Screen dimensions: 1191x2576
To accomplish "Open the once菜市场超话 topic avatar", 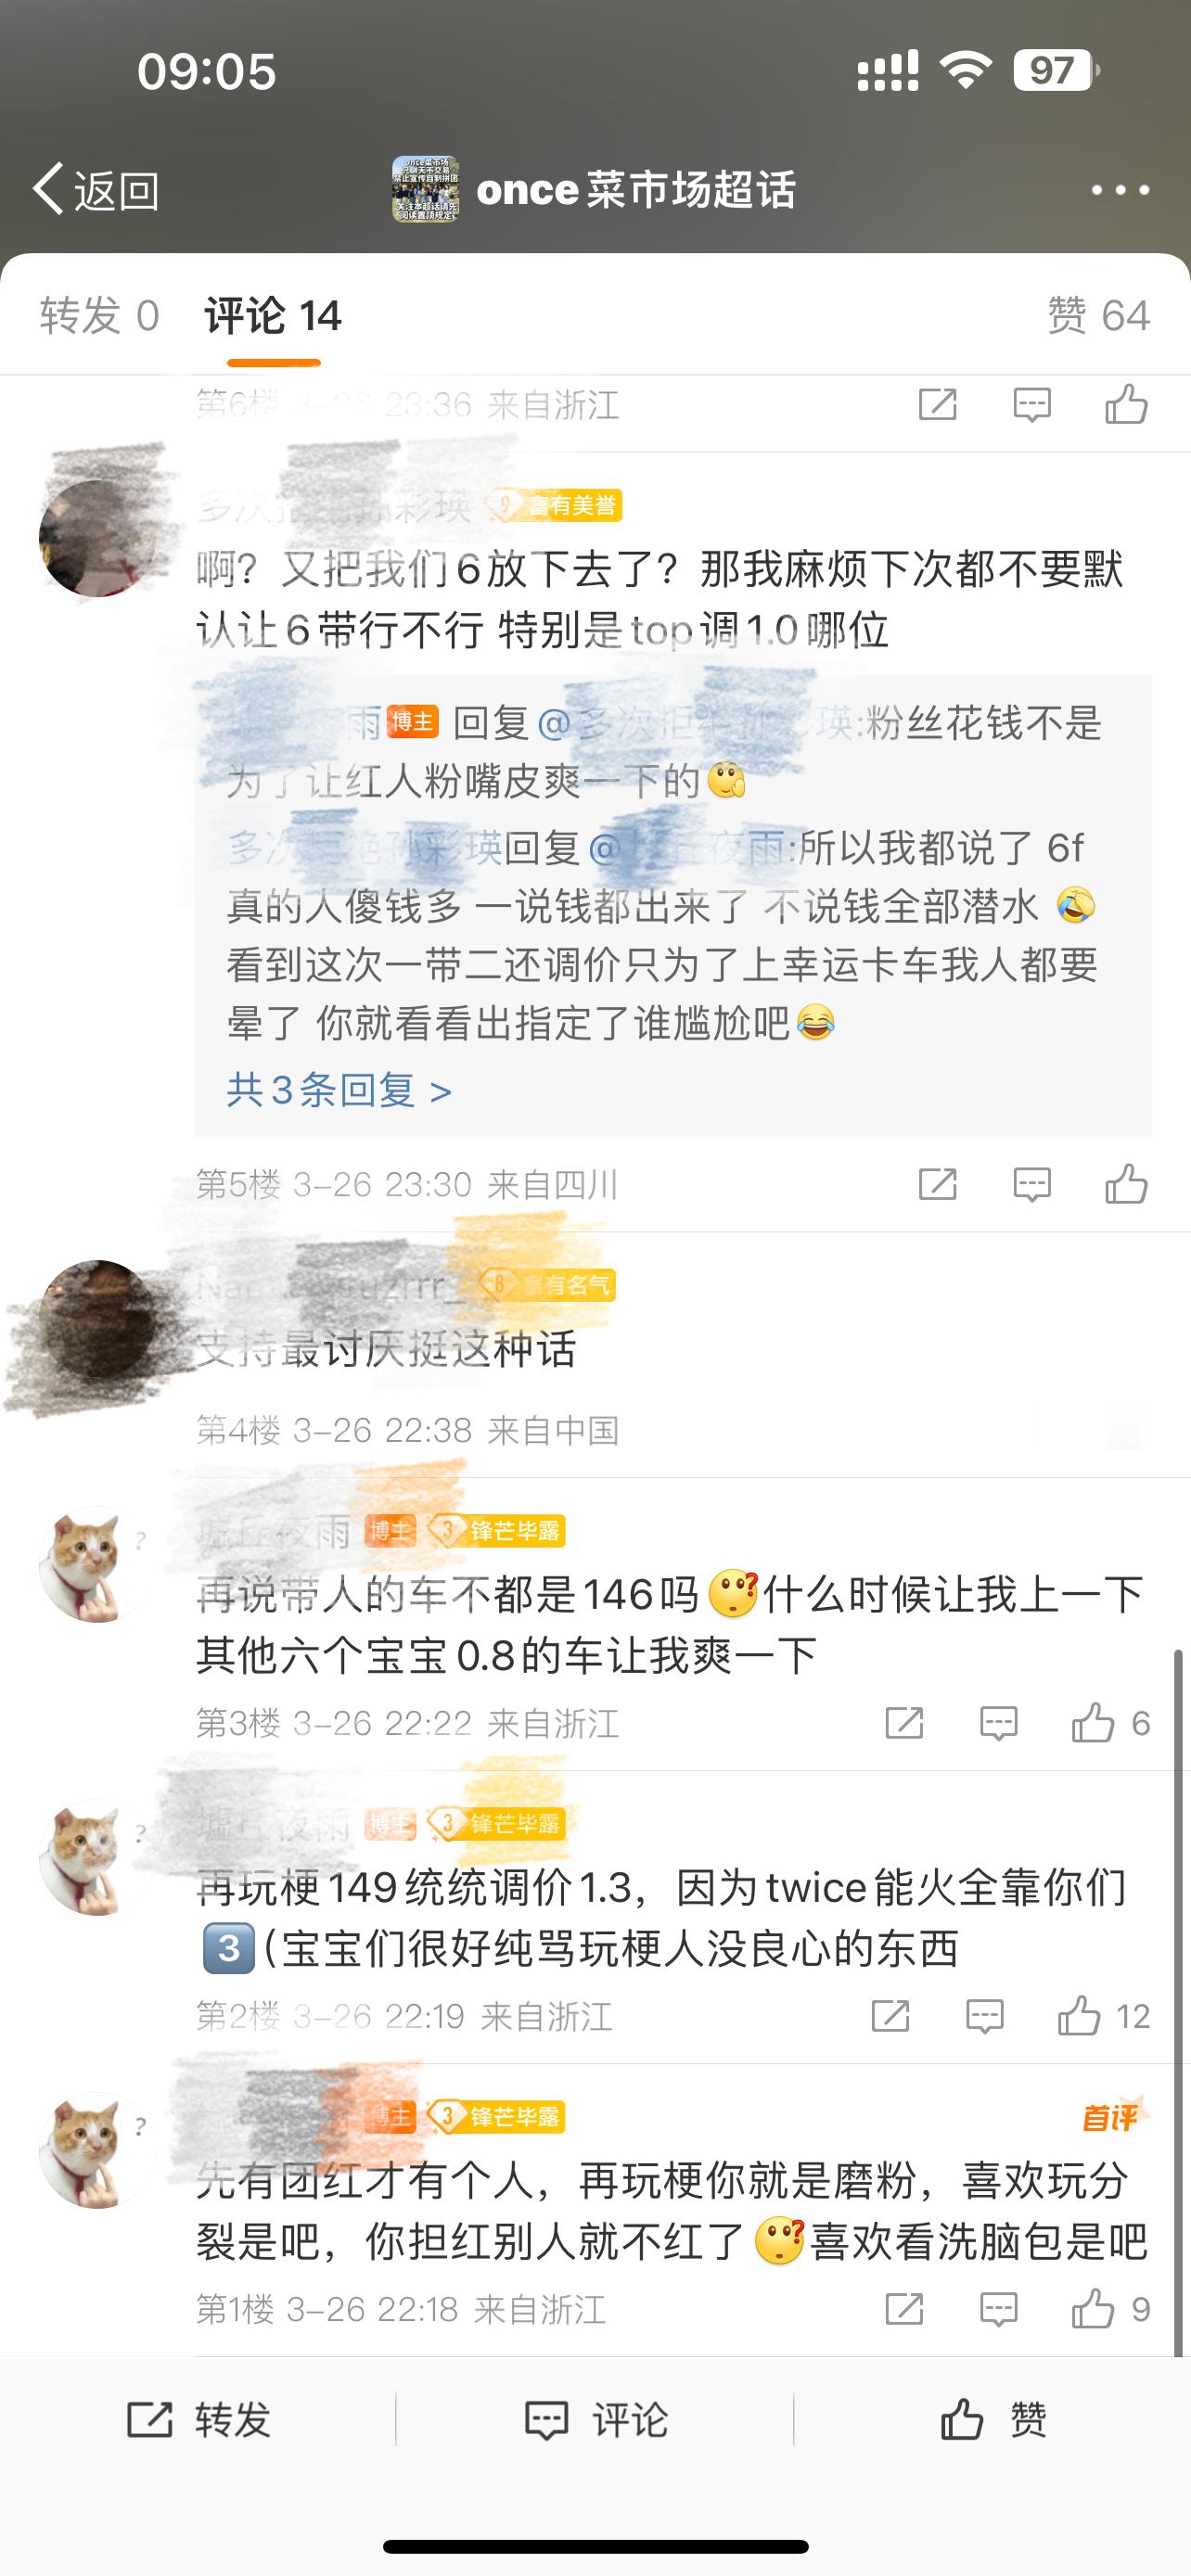I will tap(425, 188).
